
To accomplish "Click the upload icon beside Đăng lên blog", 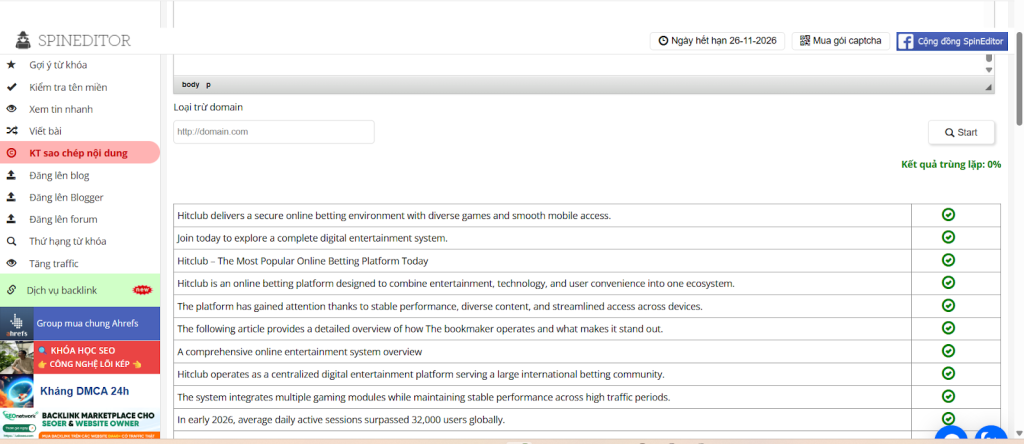I will pyautogui.click(x=11, y=175).
